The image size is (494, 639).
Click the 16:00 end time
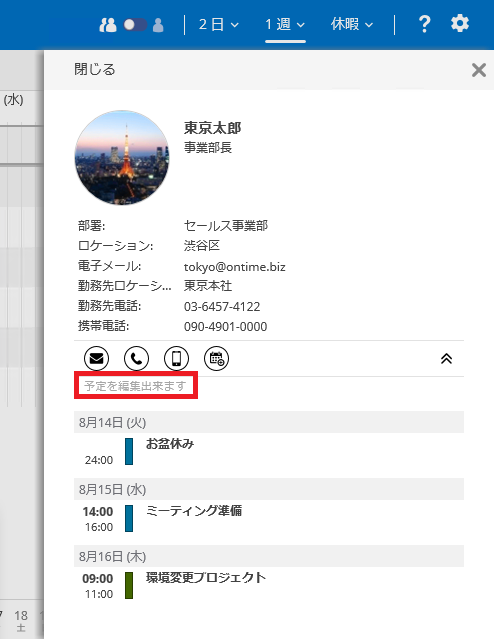click(99, 527)
